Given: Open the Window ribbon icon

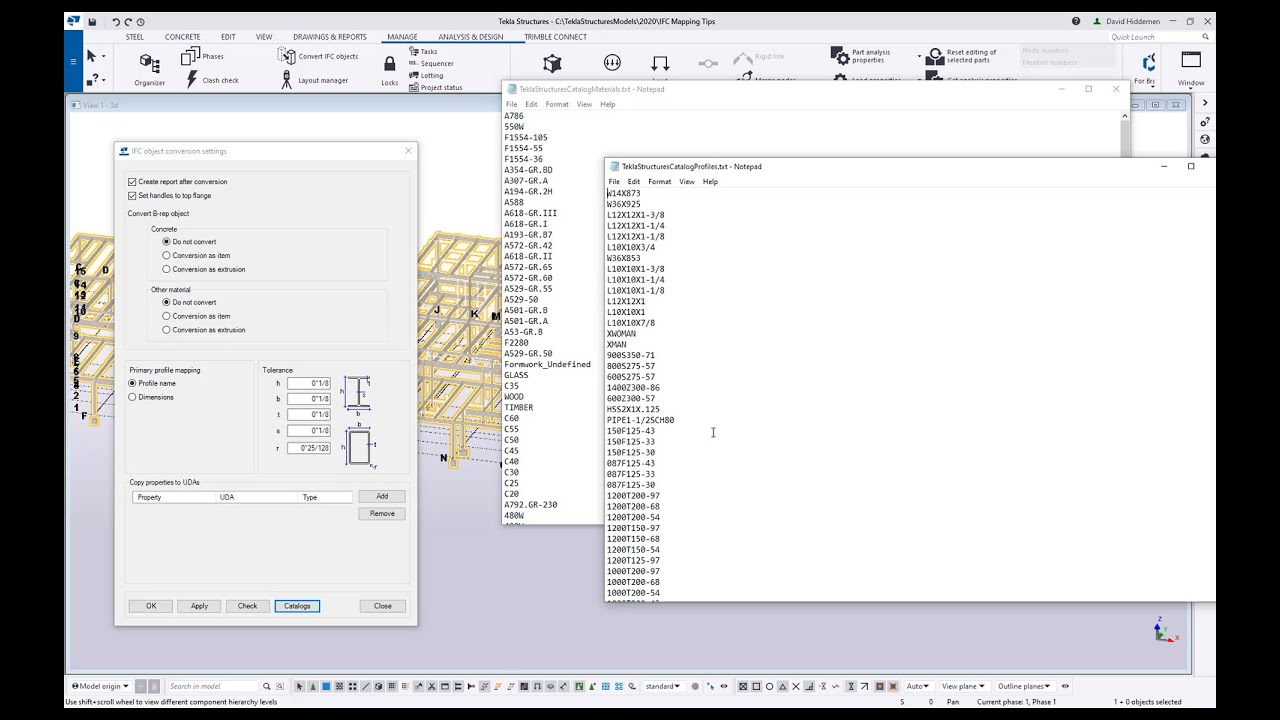Looking at the screenshot, I should 1190,68.
